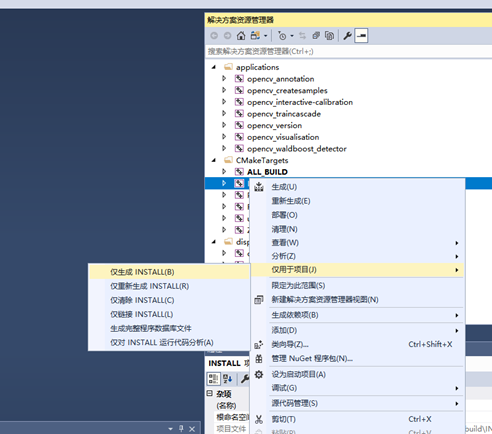Select the CMakeTargets folder icon
Viewport: 492px width, 434px height.
(x=228, y=160)
